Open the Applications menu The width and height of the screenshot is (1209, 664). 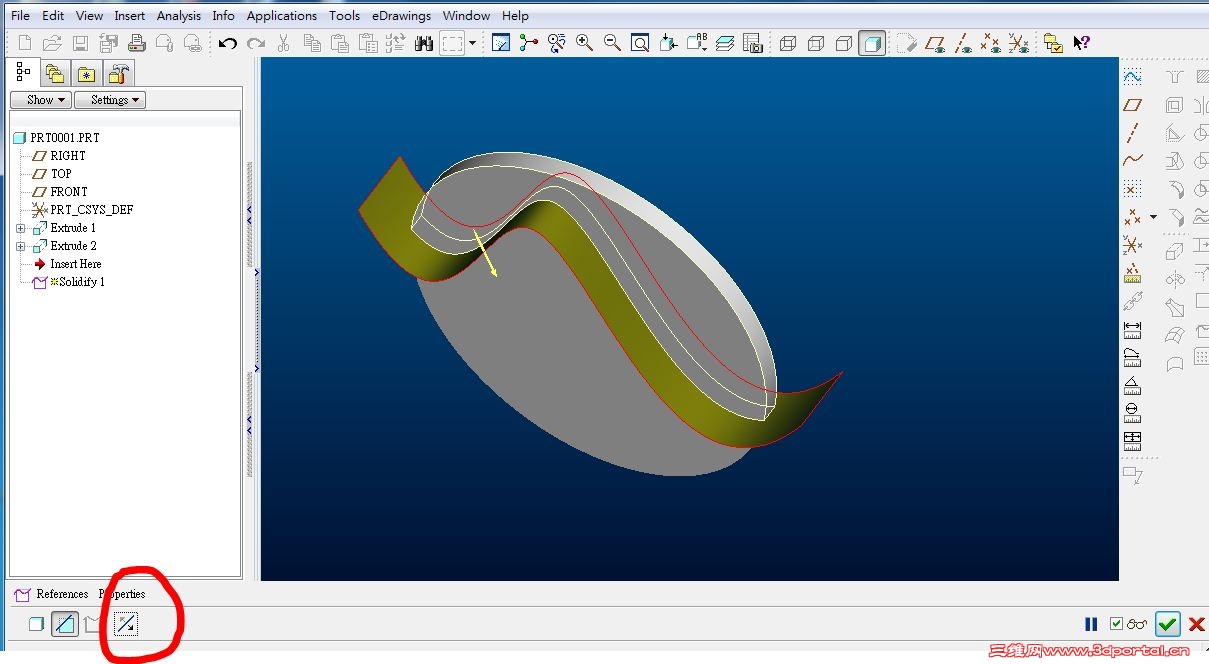(282, 16)
